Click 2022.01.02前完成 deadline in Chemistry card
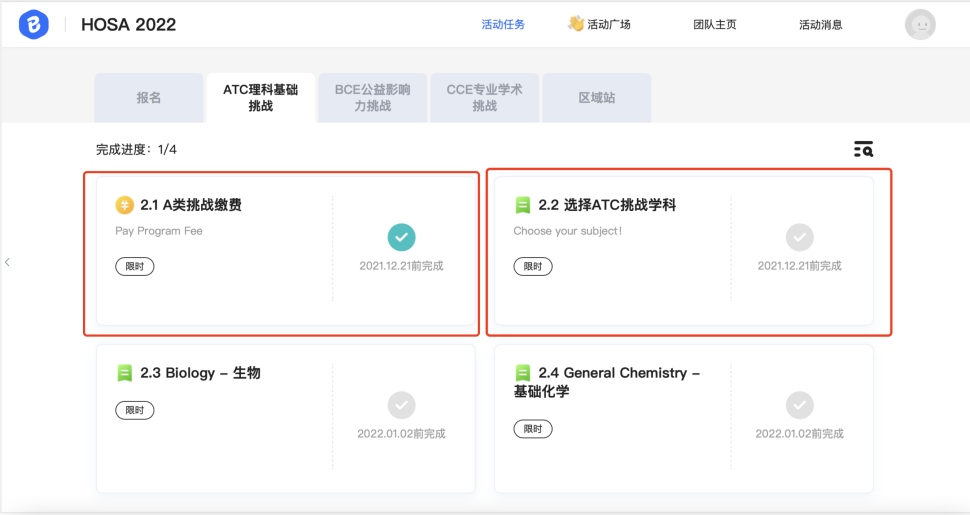The image size is (970, 515). 799,434
